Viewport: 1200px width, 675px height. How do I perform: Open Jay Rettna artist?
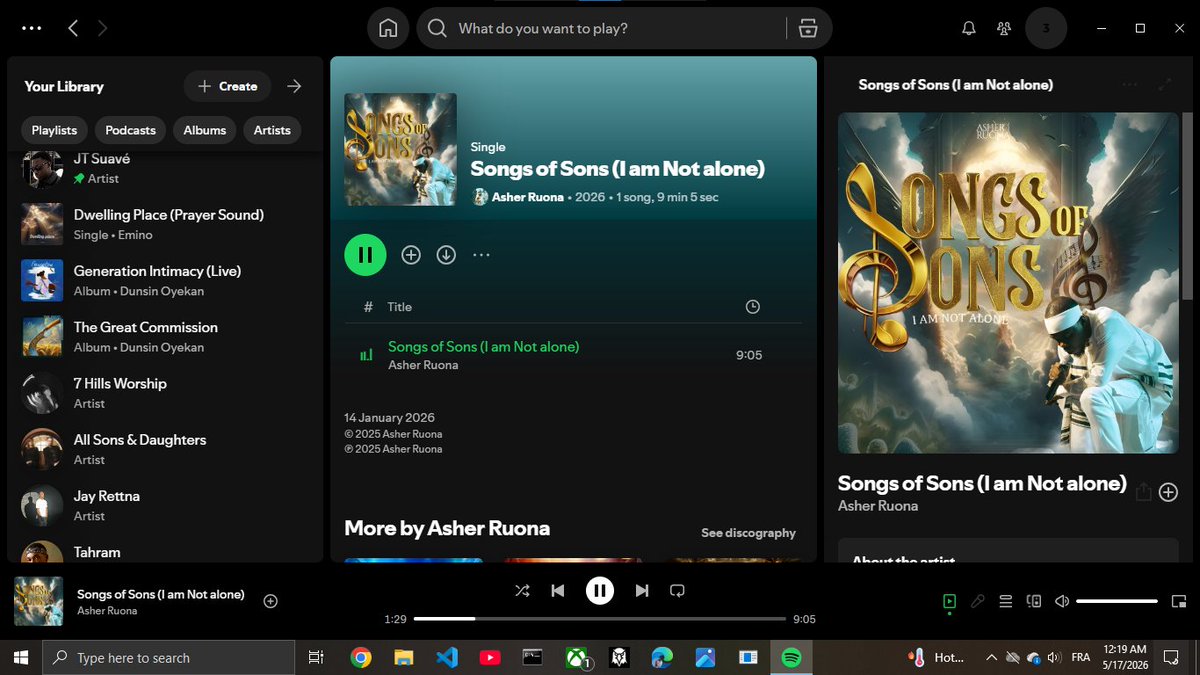pyautogui.click(x=166, y=505)
